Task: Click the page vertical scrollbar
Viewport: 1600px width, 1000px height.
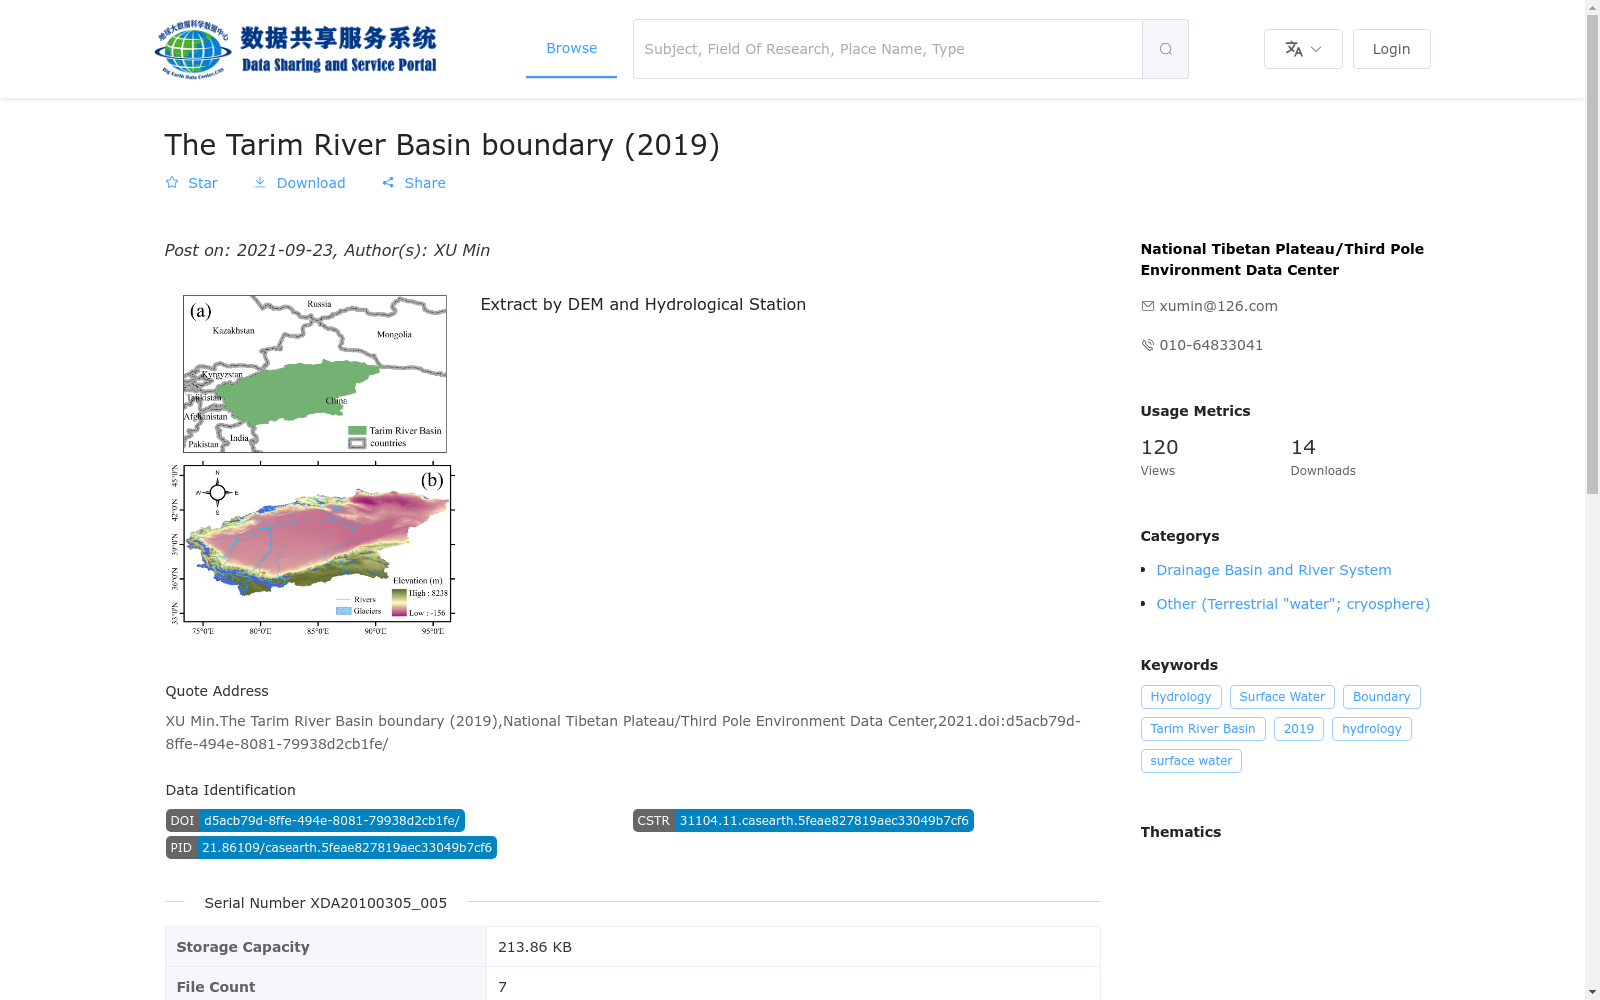Action: tap(1592, 500)
